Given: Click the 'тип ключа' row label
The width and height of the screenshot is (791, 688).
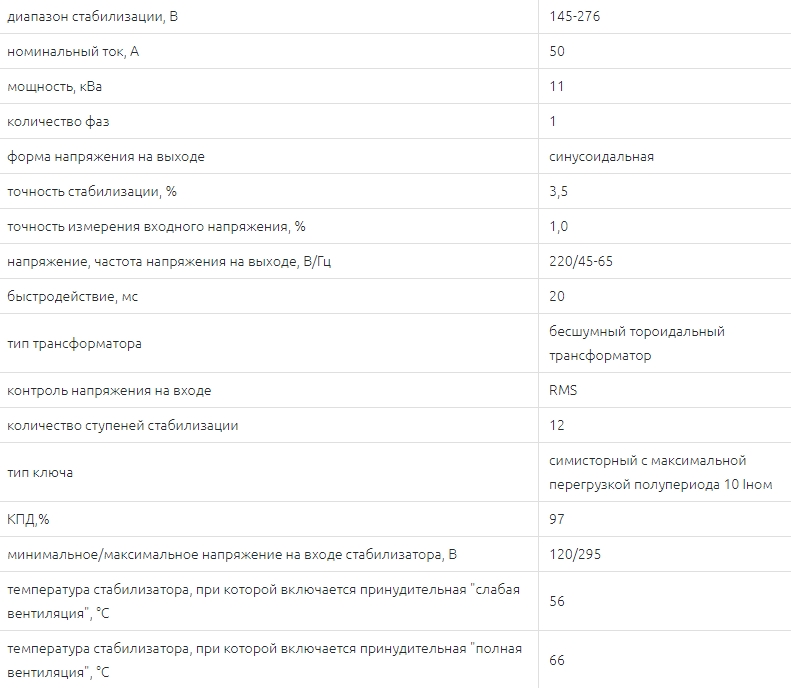Looking at the screenshot, I should (40, 473).
